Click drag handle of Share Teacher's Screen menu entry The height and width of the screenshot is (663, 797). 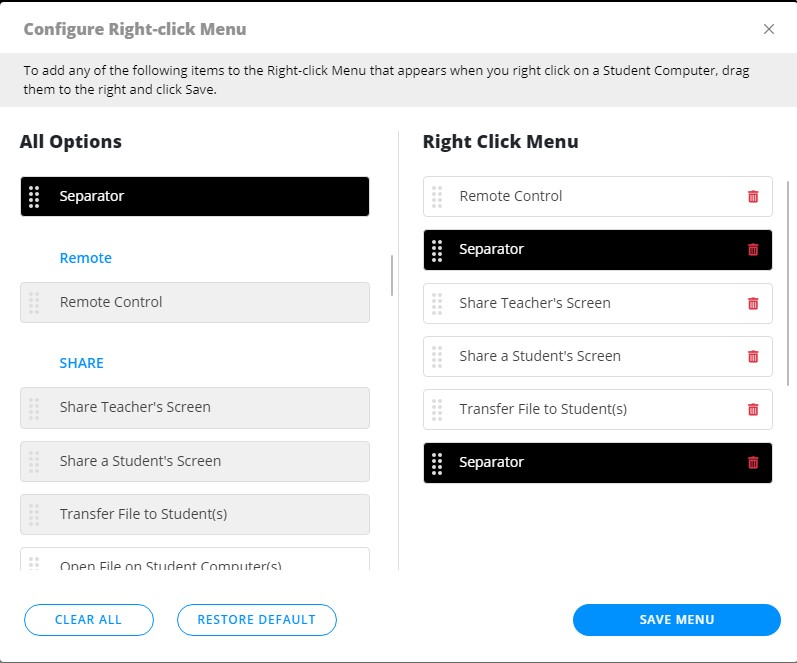437,303
